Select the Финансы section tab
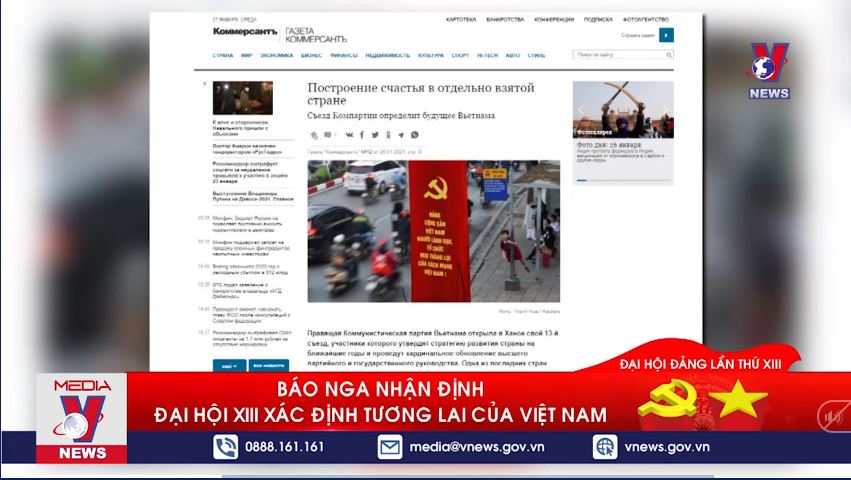This screenshot has width=851, height=480. (x=344, y=55)
